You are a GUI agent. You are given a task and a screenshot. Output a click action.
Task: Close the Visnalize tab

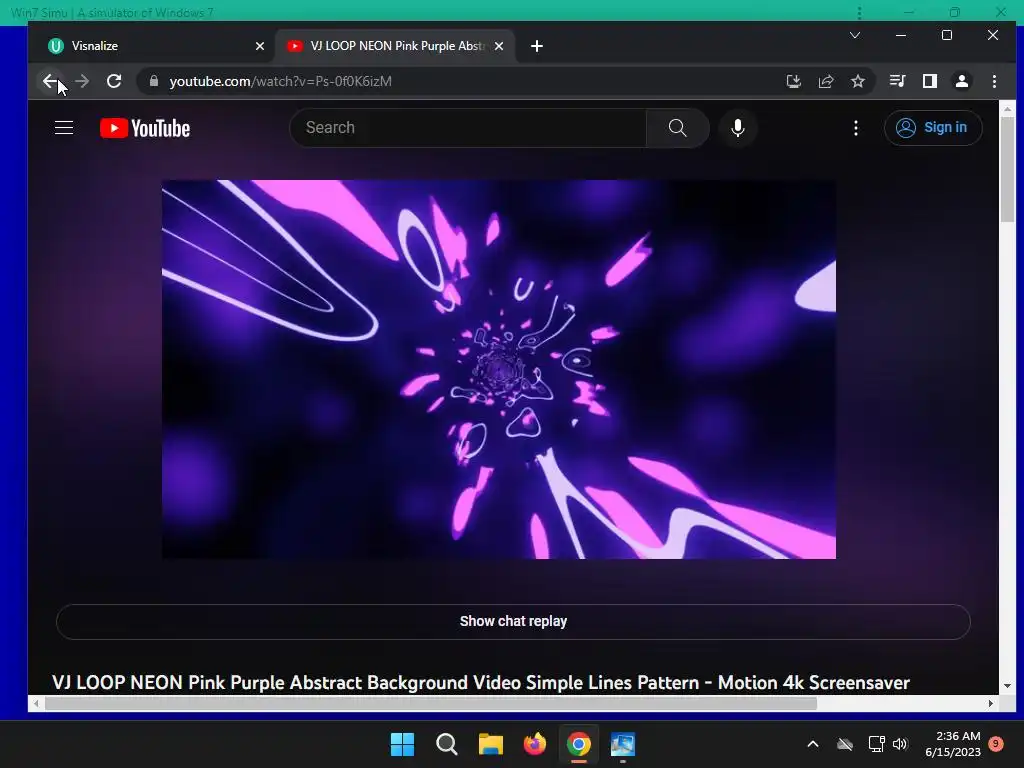(260, 46)
